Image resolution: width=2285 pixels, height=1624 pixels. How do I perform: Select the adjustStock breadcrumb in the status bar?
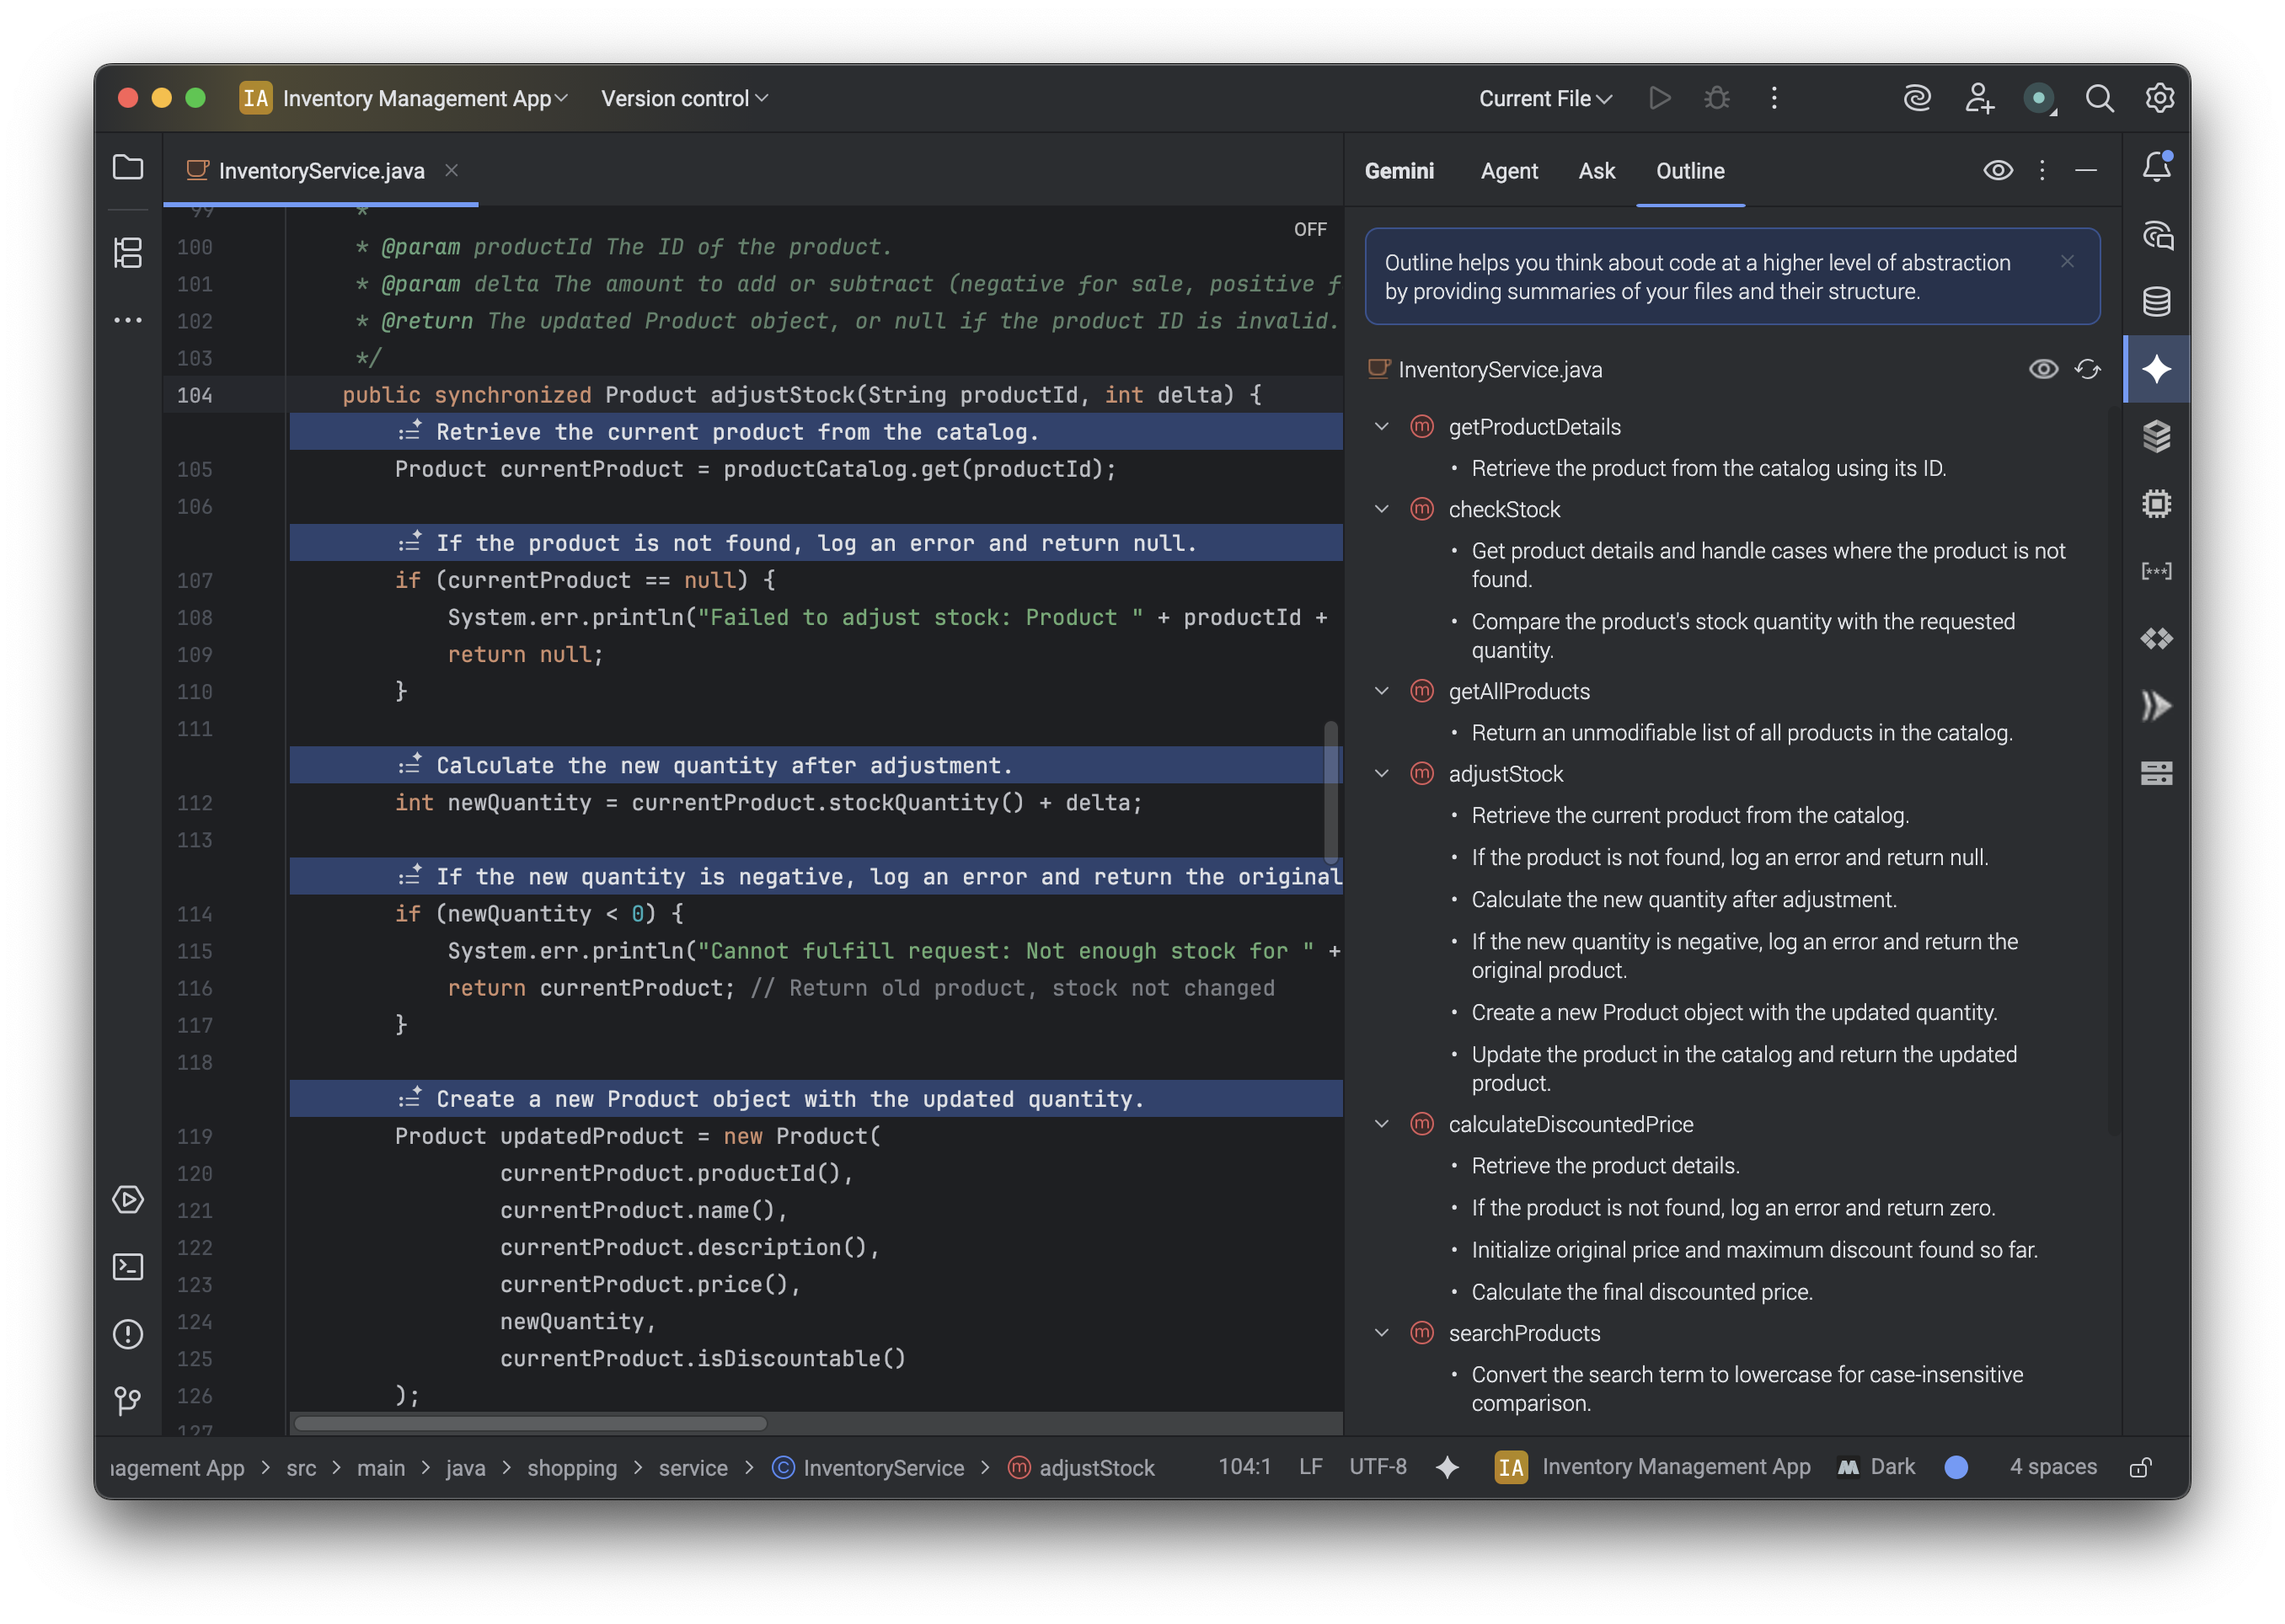tap(1097, 1467)
